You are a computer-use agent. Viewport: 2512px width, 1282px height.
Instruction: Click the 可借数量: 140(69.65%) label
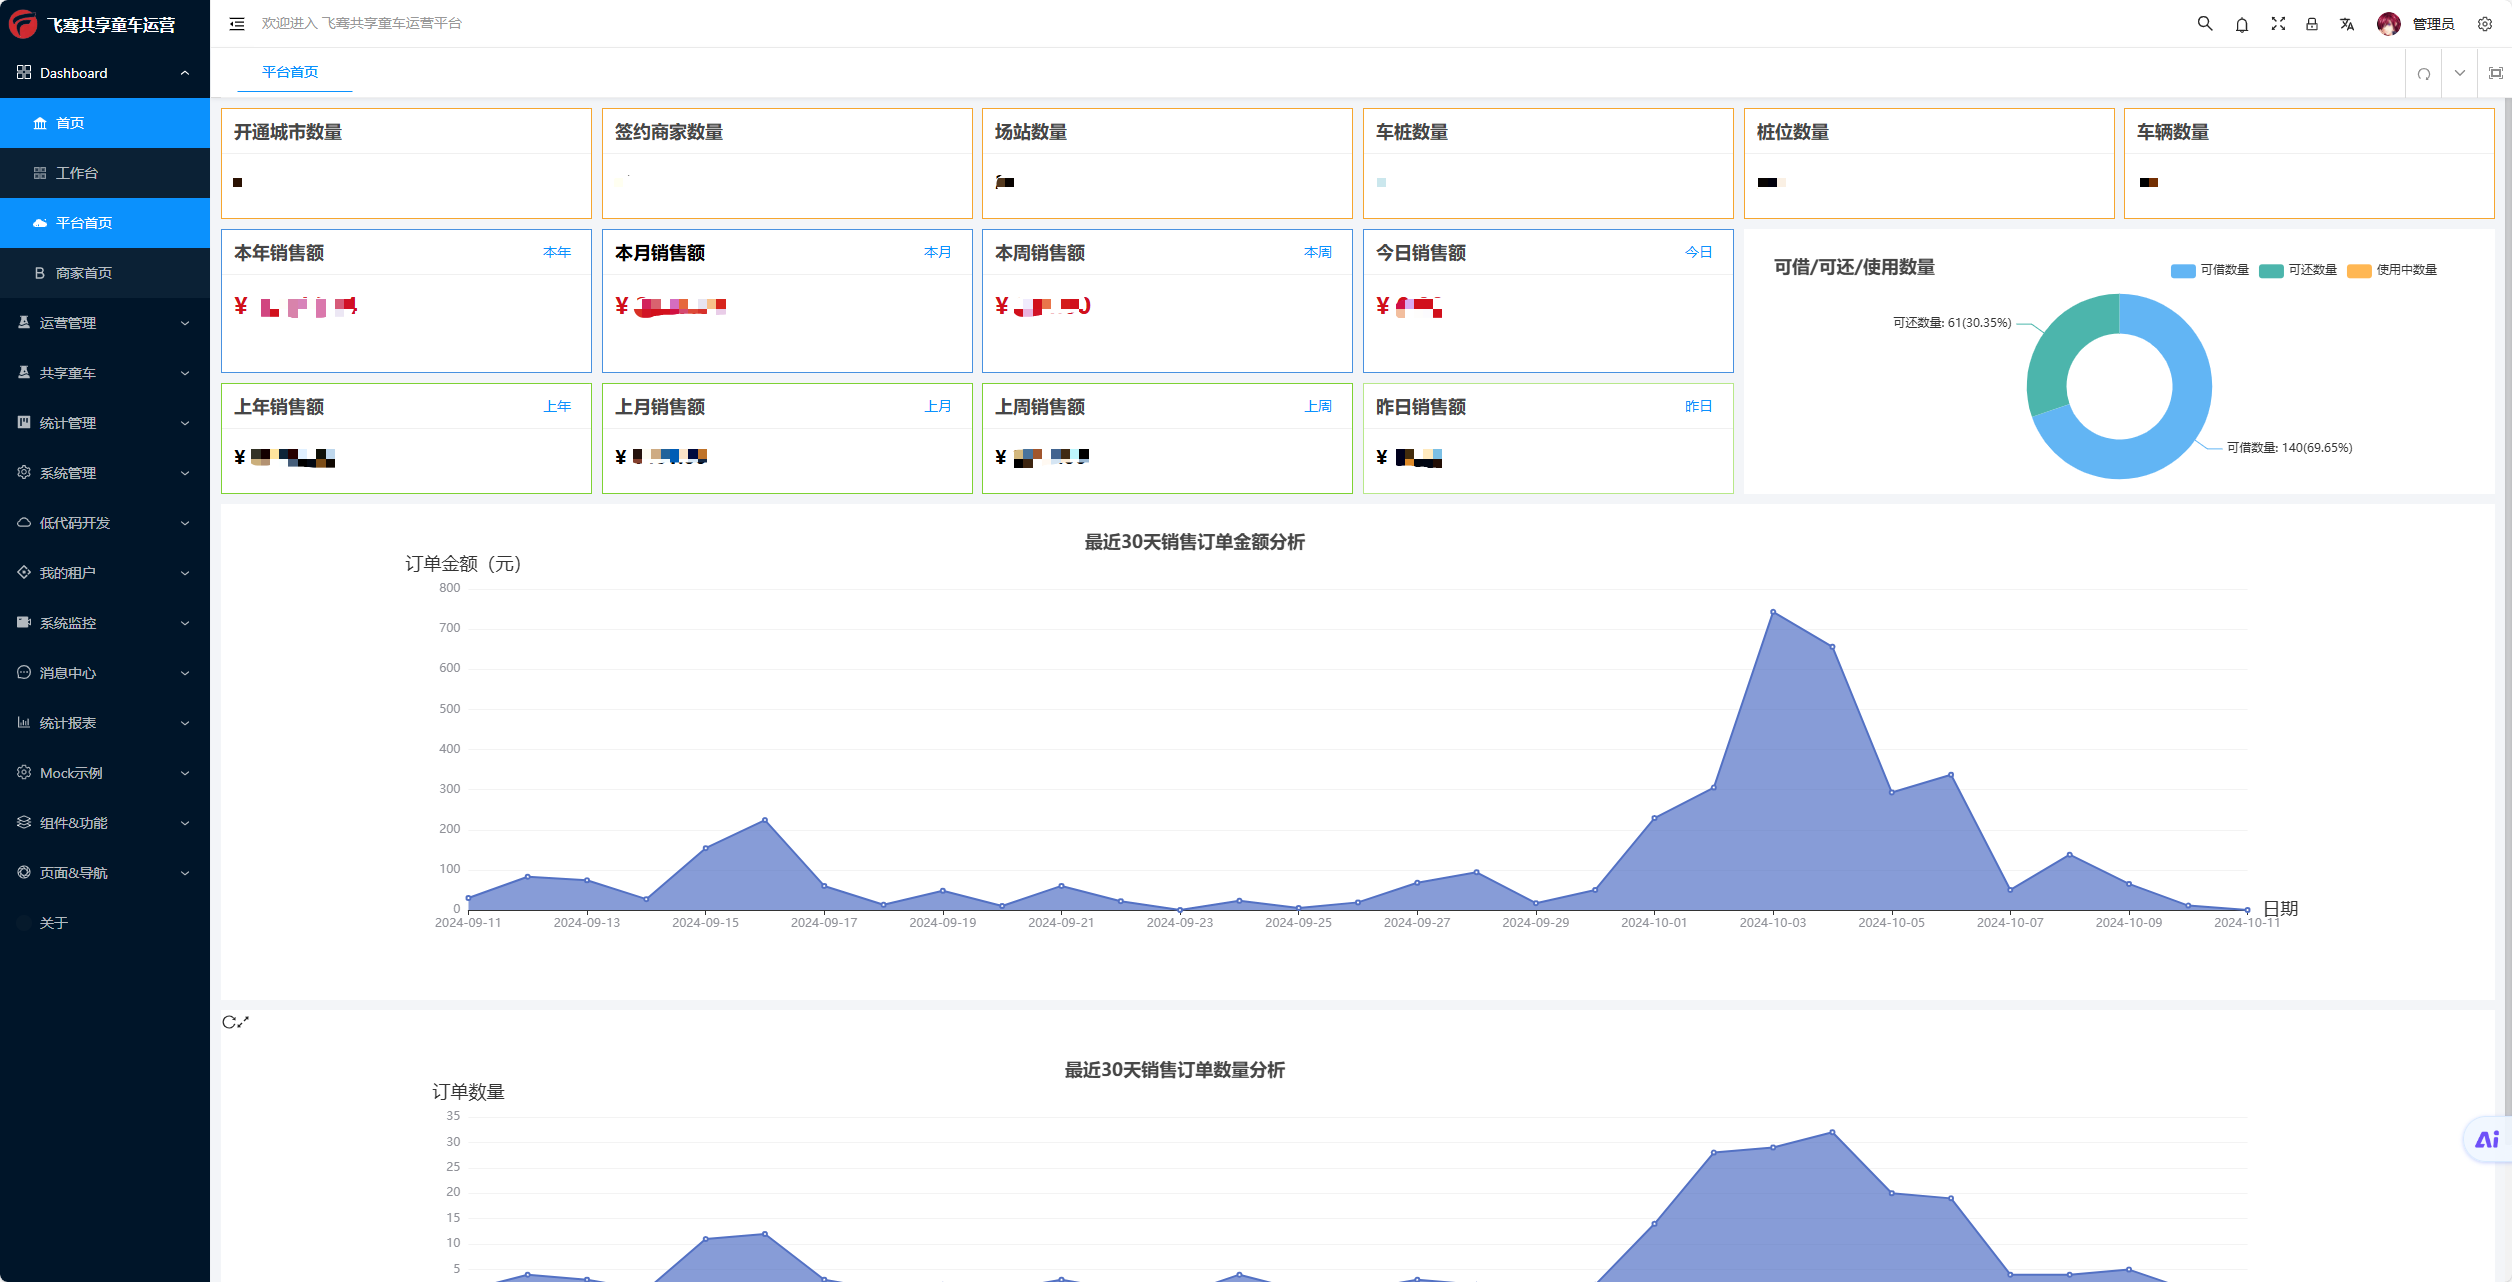[x=2289, y=448]
